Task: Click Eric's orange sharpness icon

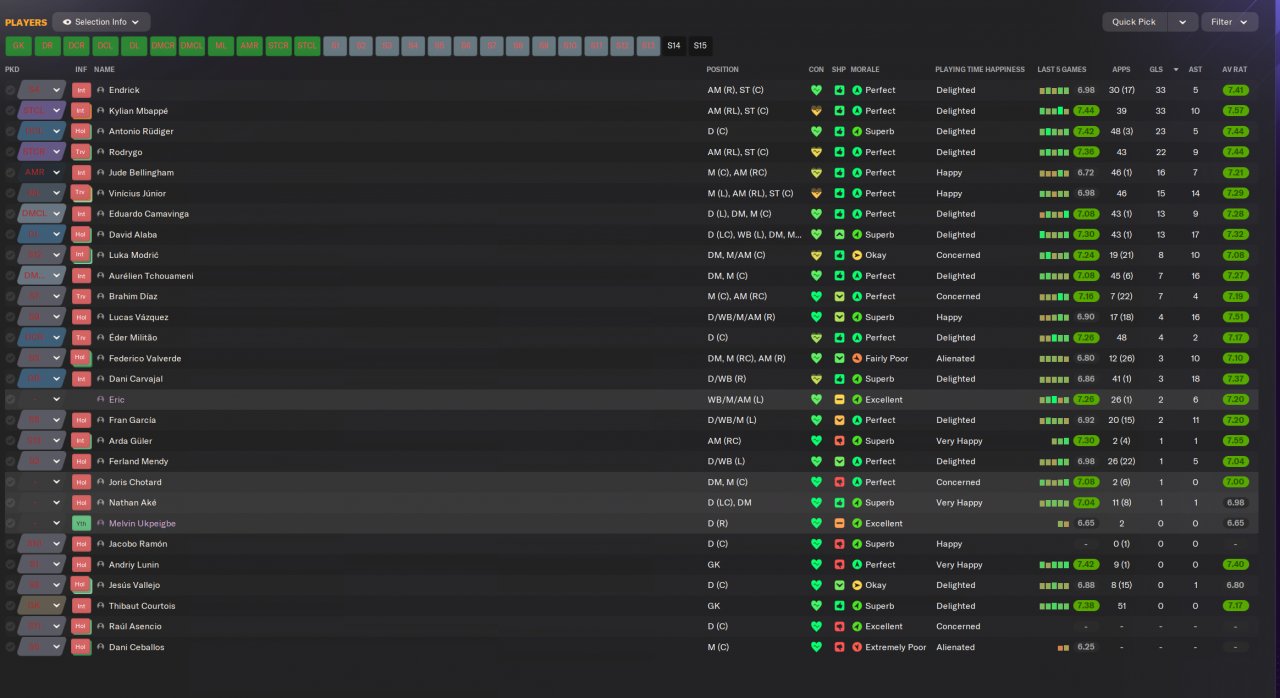Action: pyautogui.click(x=839, y=399)
